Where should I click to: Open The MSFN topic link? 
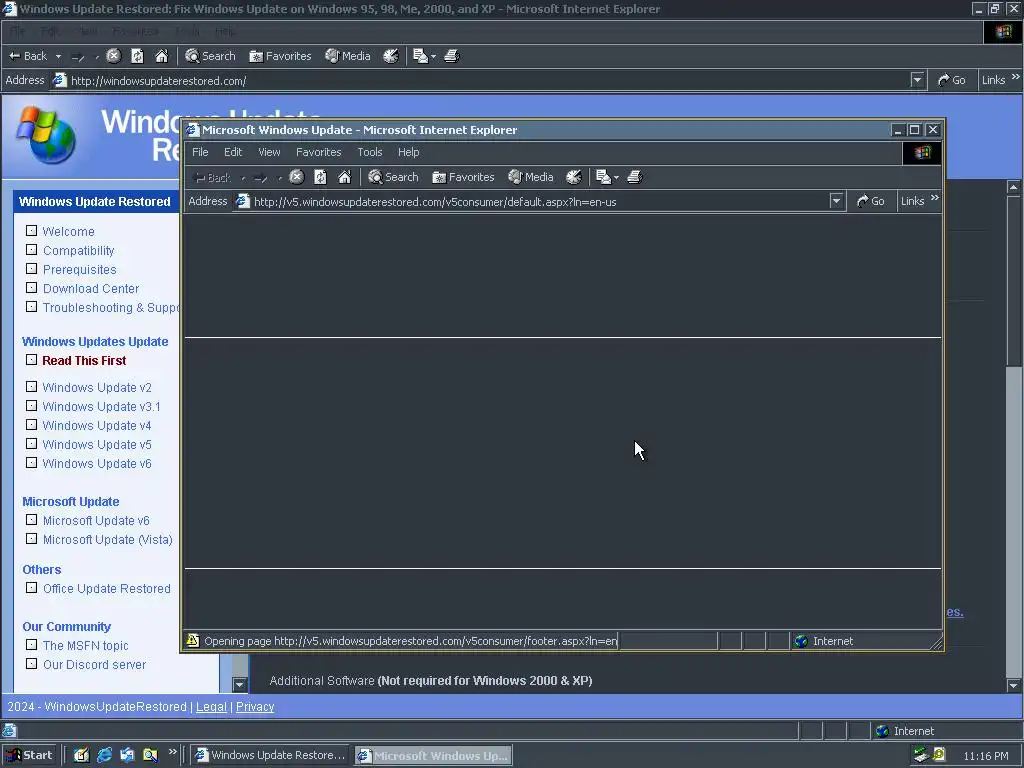pyautogui.click(x=86, y=645)
